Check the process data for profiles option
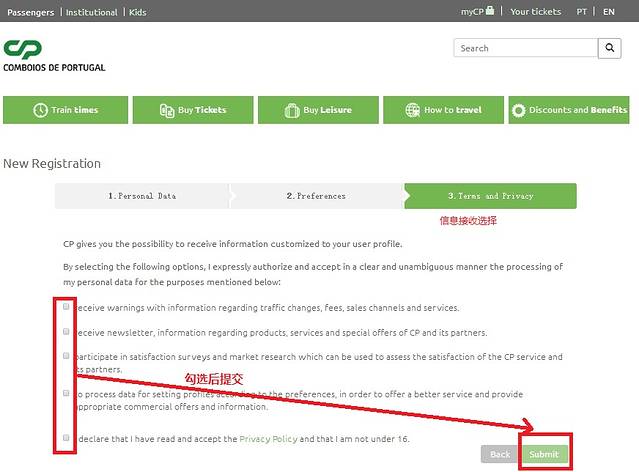This screenshot has width=639, height=472. tap(66, 394)
